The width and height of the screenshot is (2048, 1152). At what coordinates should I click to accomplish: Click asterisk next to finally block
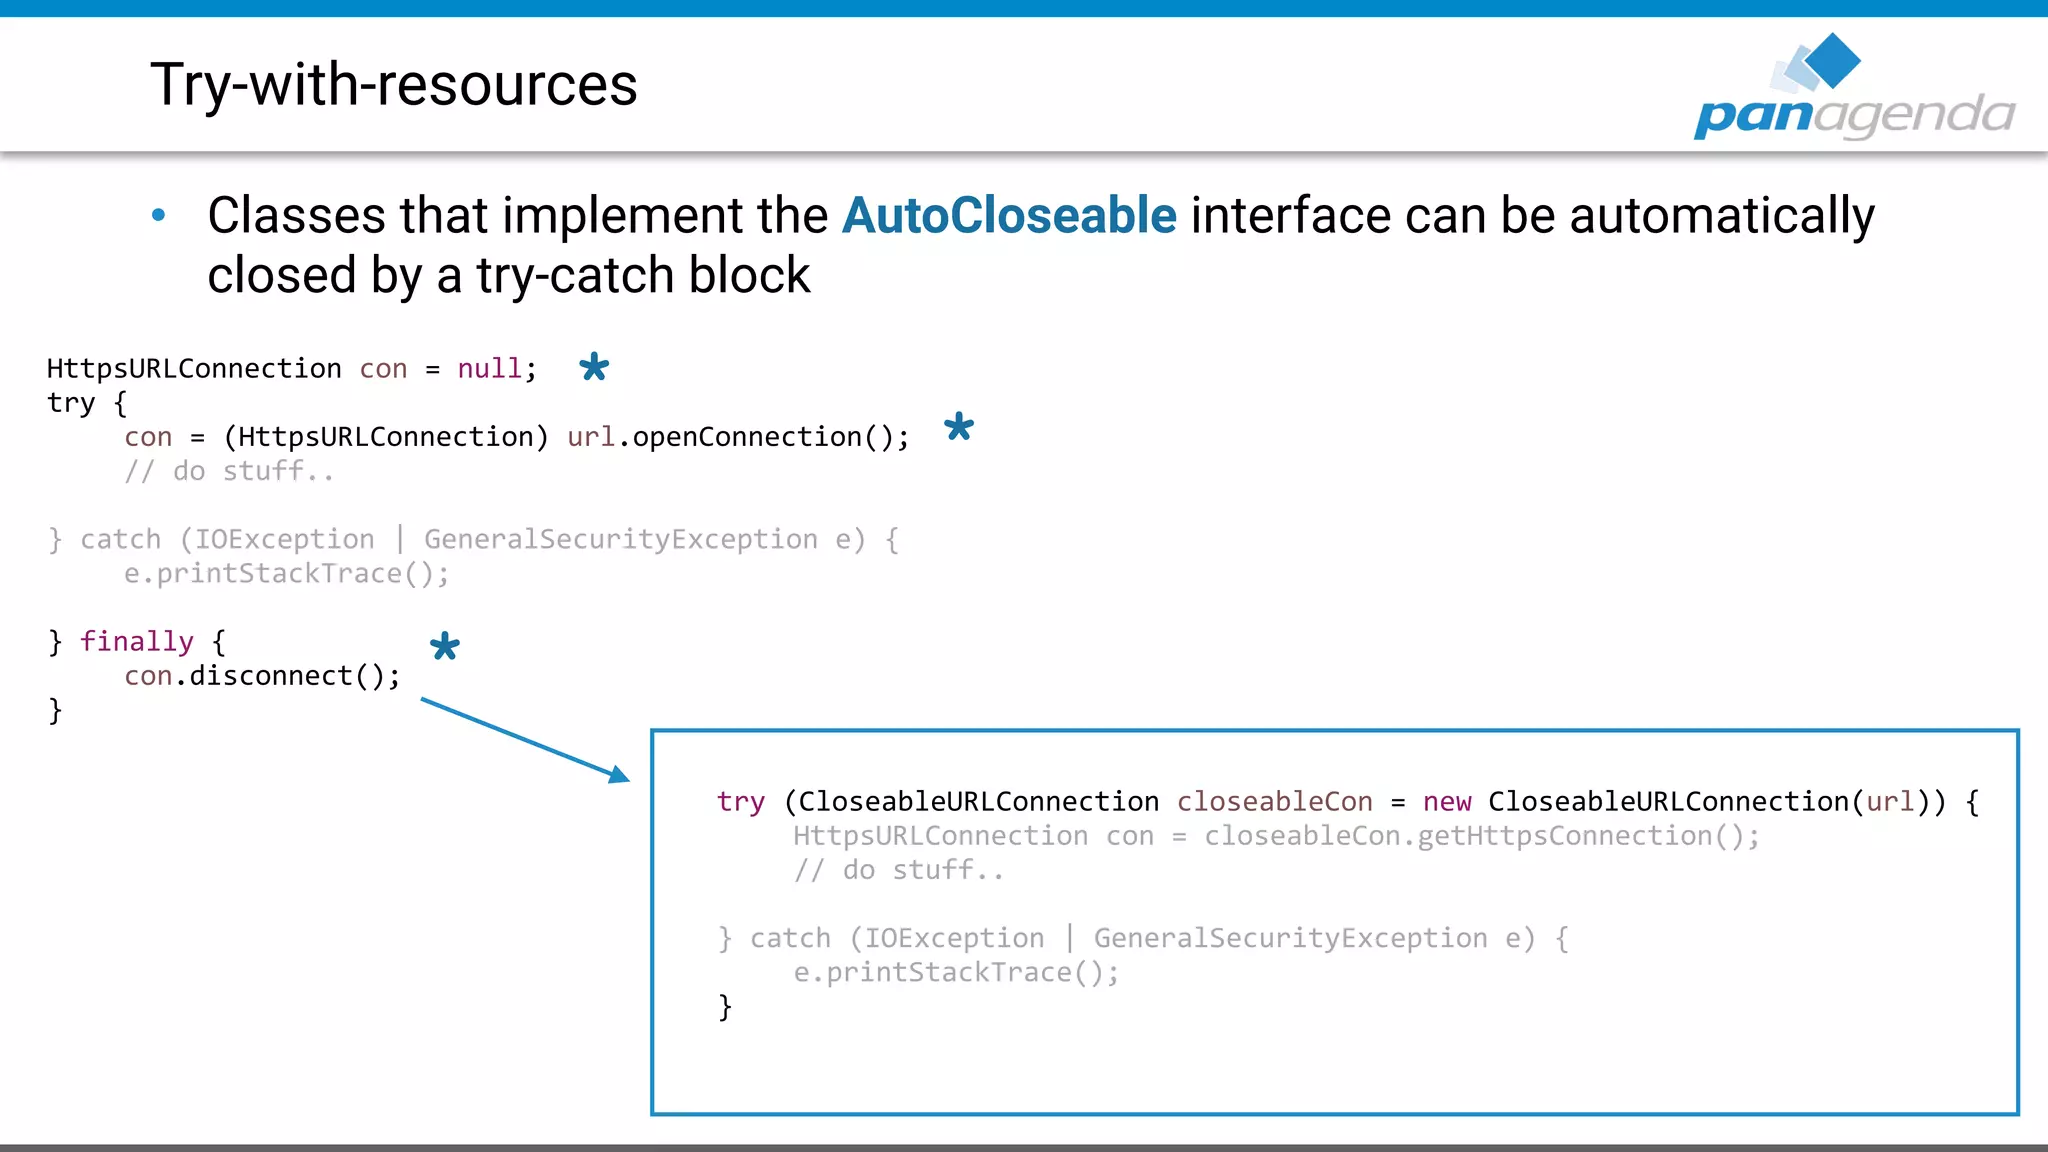point(445,646)
